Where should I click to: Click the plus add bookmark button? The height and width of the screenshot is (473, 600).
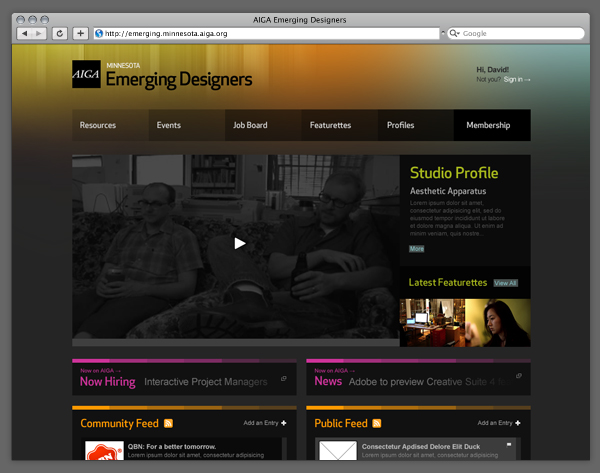click(80, 34)
